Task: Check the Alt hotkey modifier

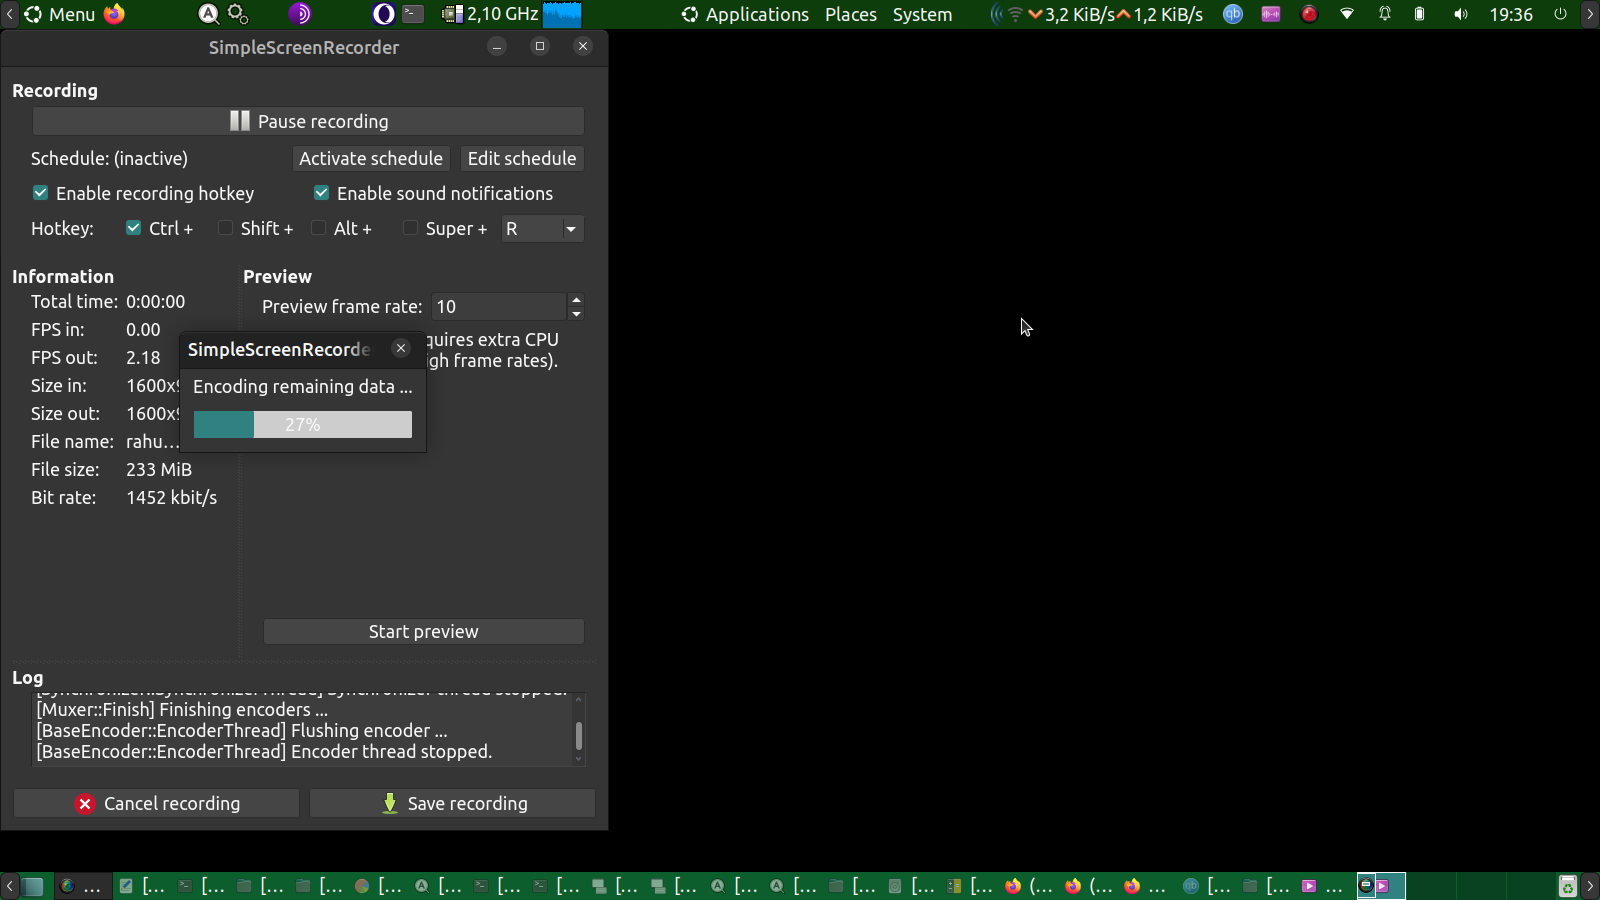Action: click(318, 228)
